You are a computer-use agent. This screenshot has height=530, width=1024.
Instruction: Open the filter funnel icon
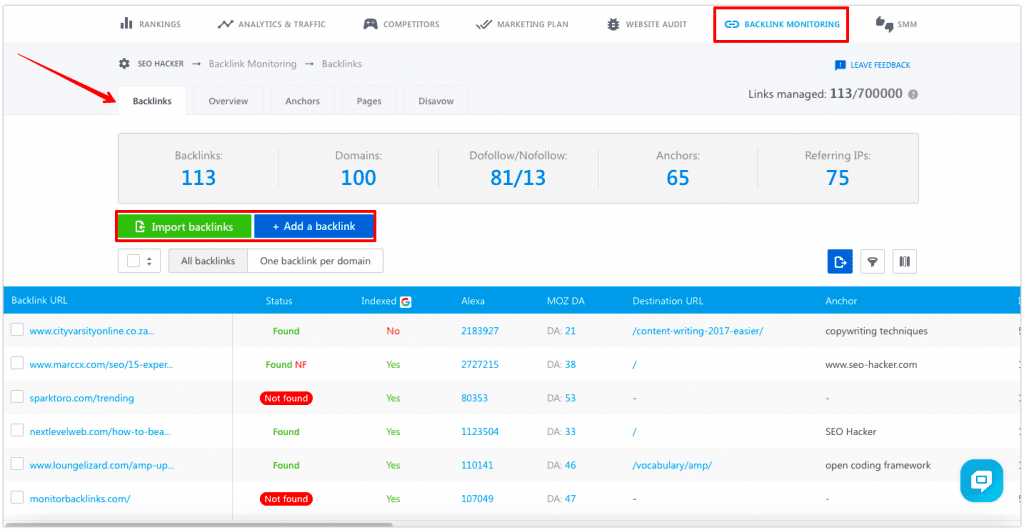(x=872, y=262)
